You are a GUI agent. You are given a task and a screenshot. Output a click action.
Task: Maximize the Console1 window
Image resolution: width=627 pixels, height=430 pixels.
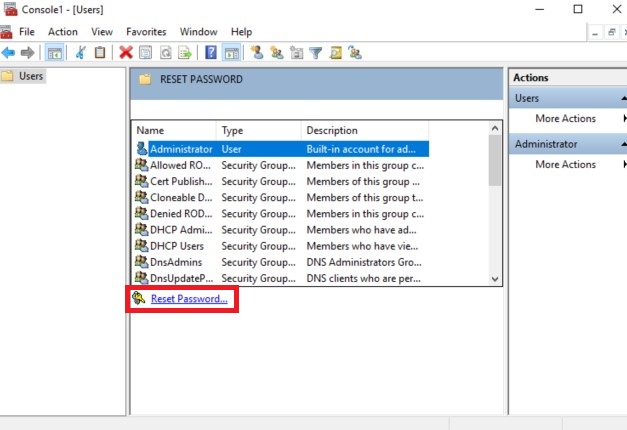(x=578, y=9)
